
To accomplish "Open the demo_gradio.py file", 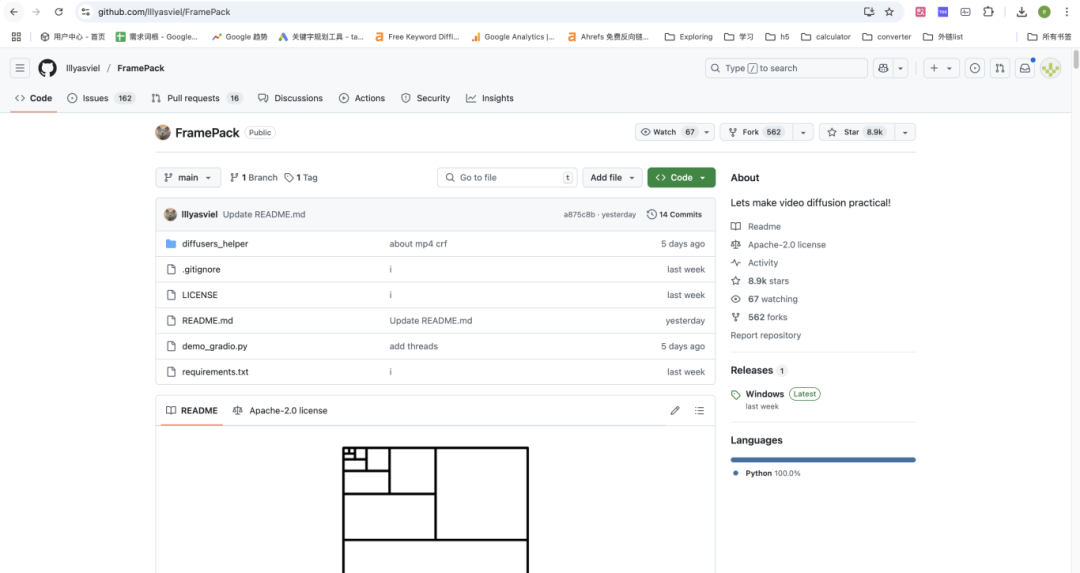I will [214, 346].
